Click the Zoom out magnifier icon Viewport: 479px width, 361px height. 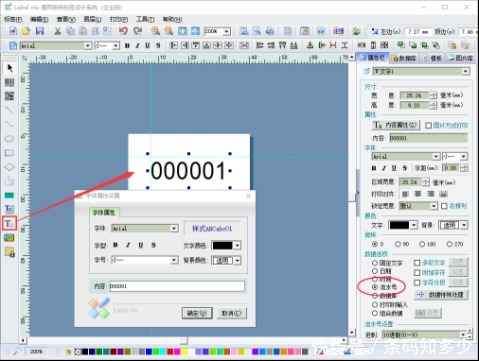[x=169, y=31]
